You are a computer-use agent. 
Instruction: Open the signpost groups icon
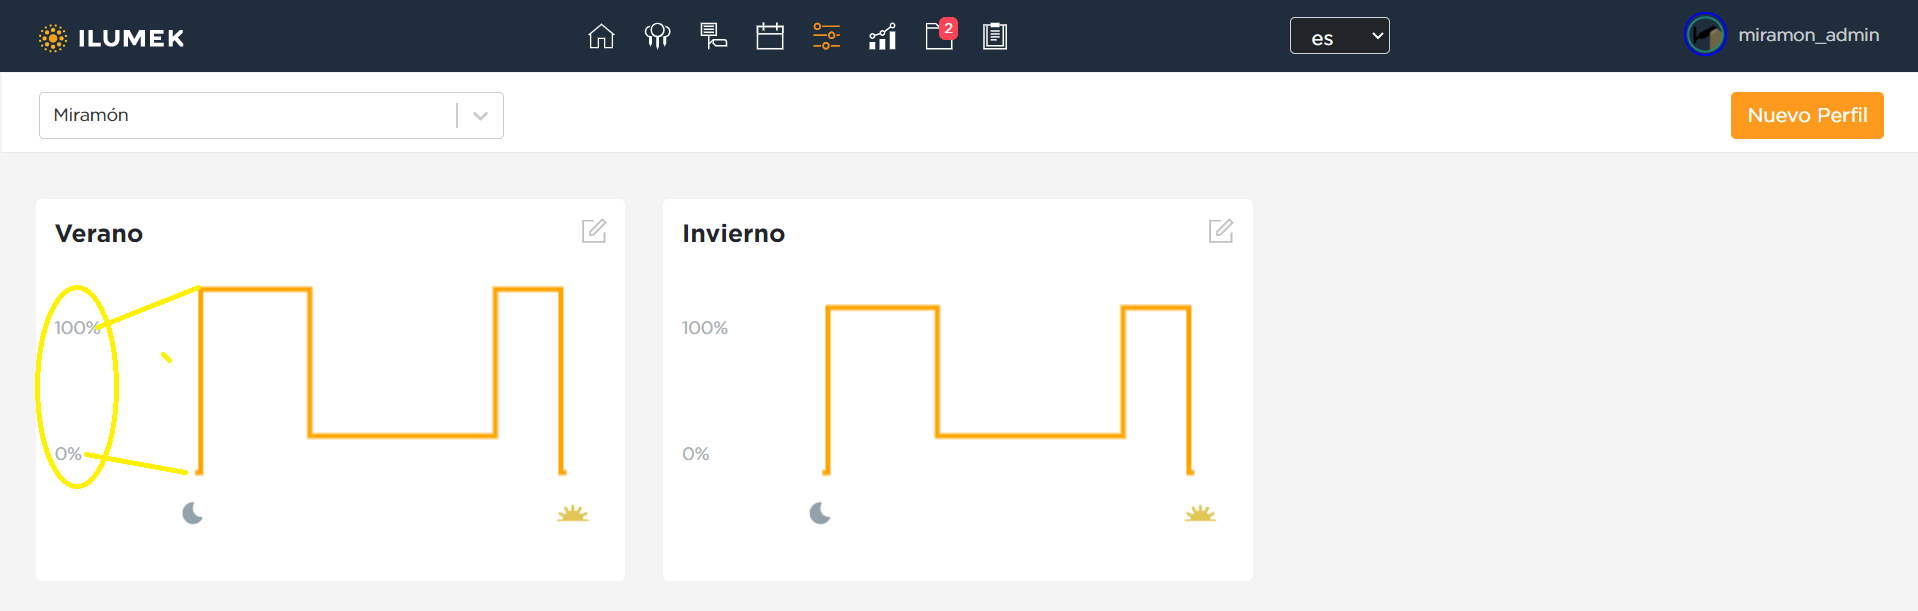pos(713,37)
